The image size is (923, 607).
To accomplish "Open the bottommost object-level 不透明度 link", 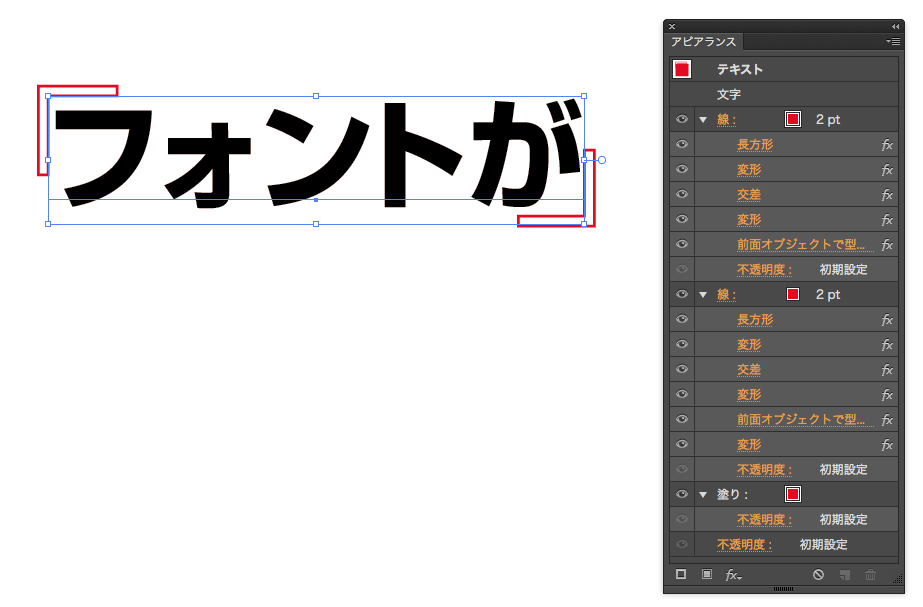I will coord(744,545).
